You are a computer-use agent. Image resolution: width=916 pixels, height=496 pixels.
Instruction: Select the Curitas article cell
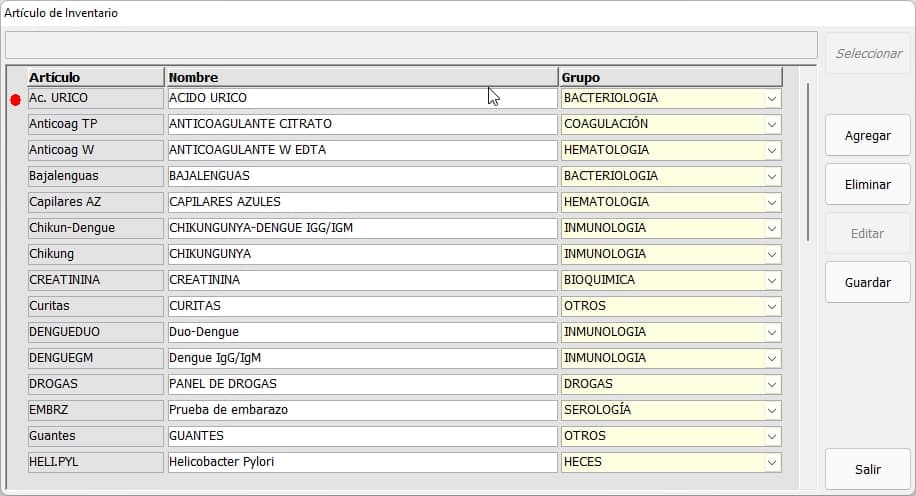coord(96,306)
